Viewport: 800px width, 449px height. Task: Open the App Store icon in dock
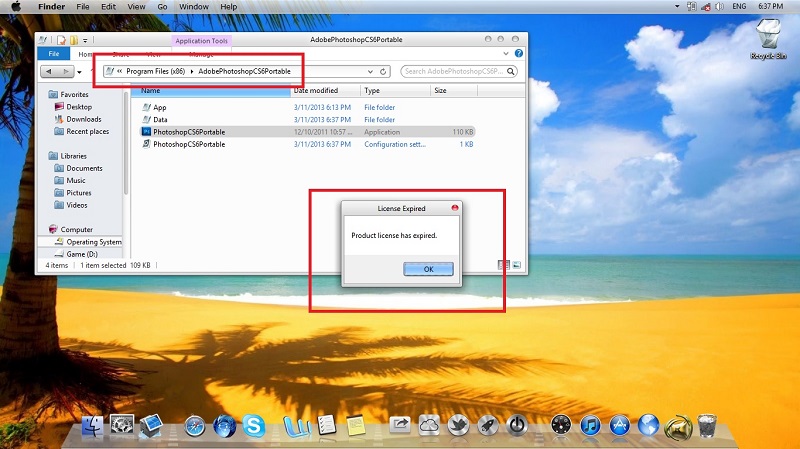(x=619, y=426)
